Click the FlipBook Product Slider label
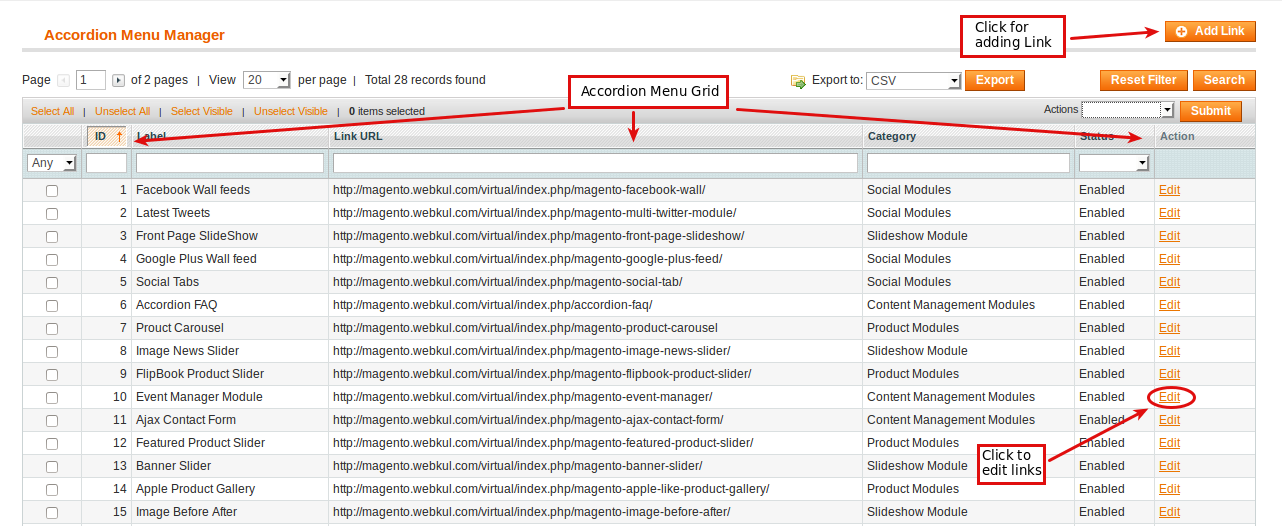 (x=200, y=374)
